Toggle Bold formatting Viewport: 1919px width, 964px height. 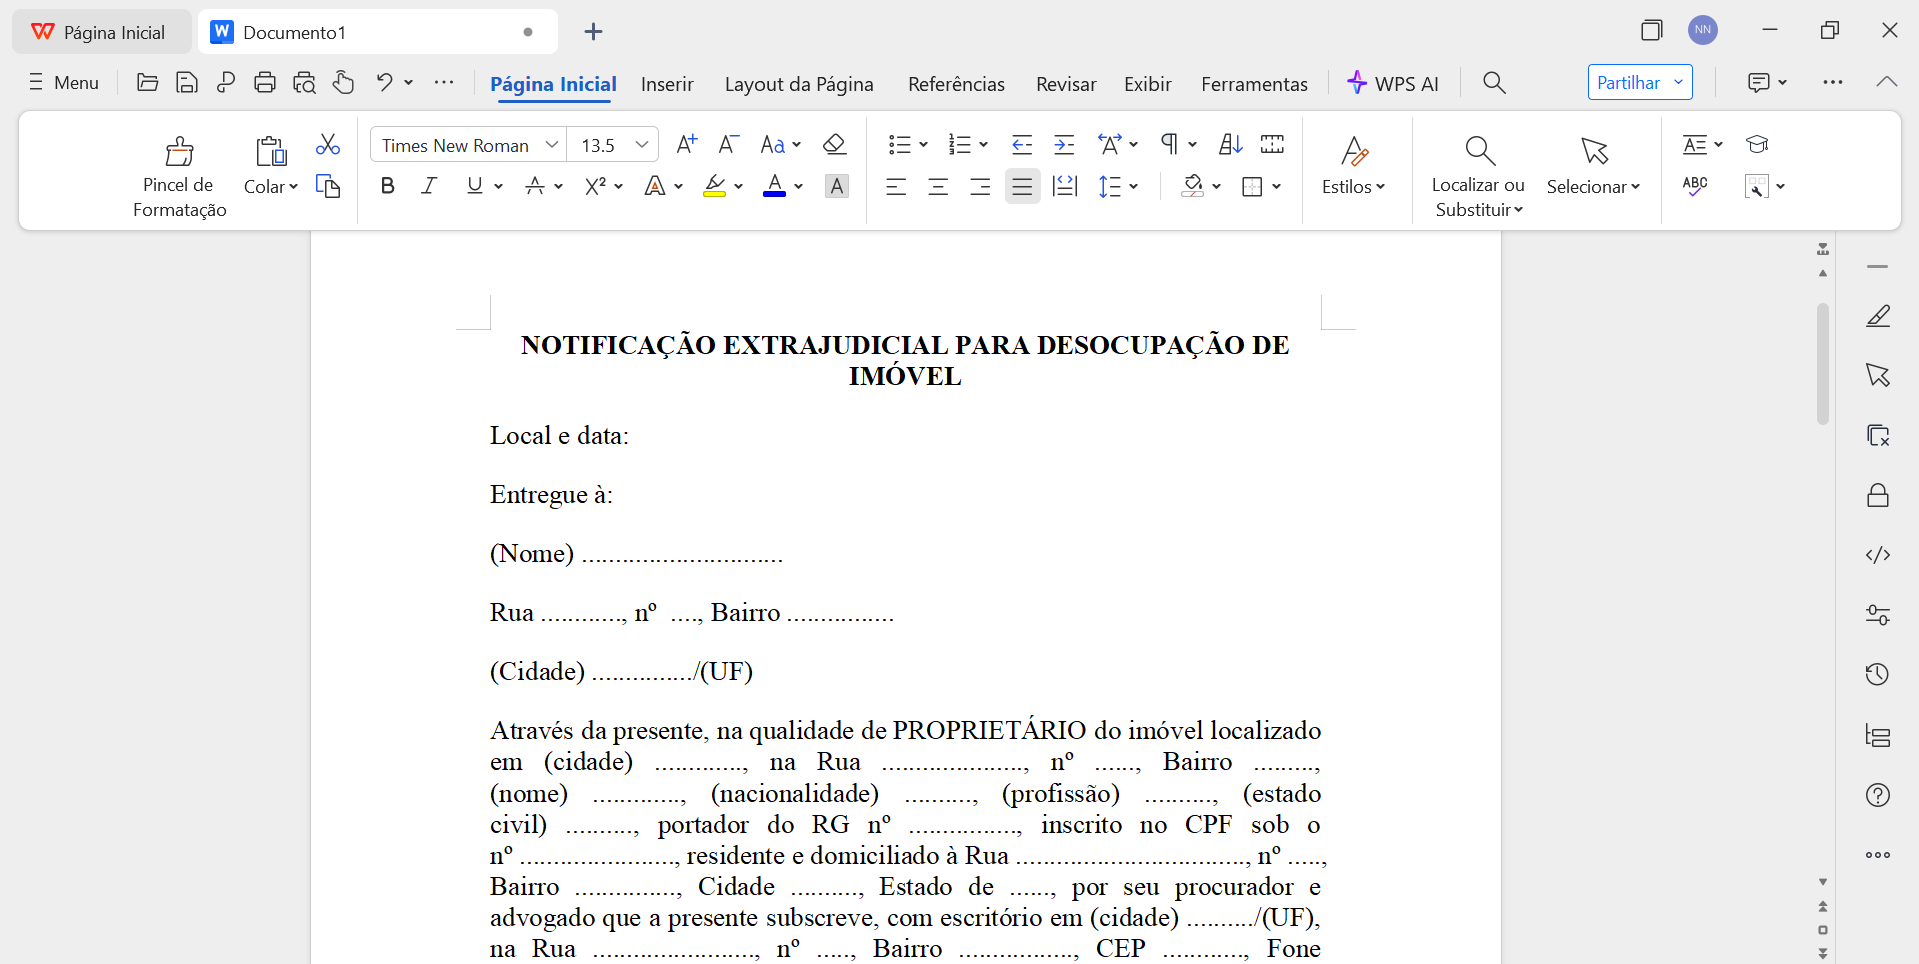coord(388,186)
